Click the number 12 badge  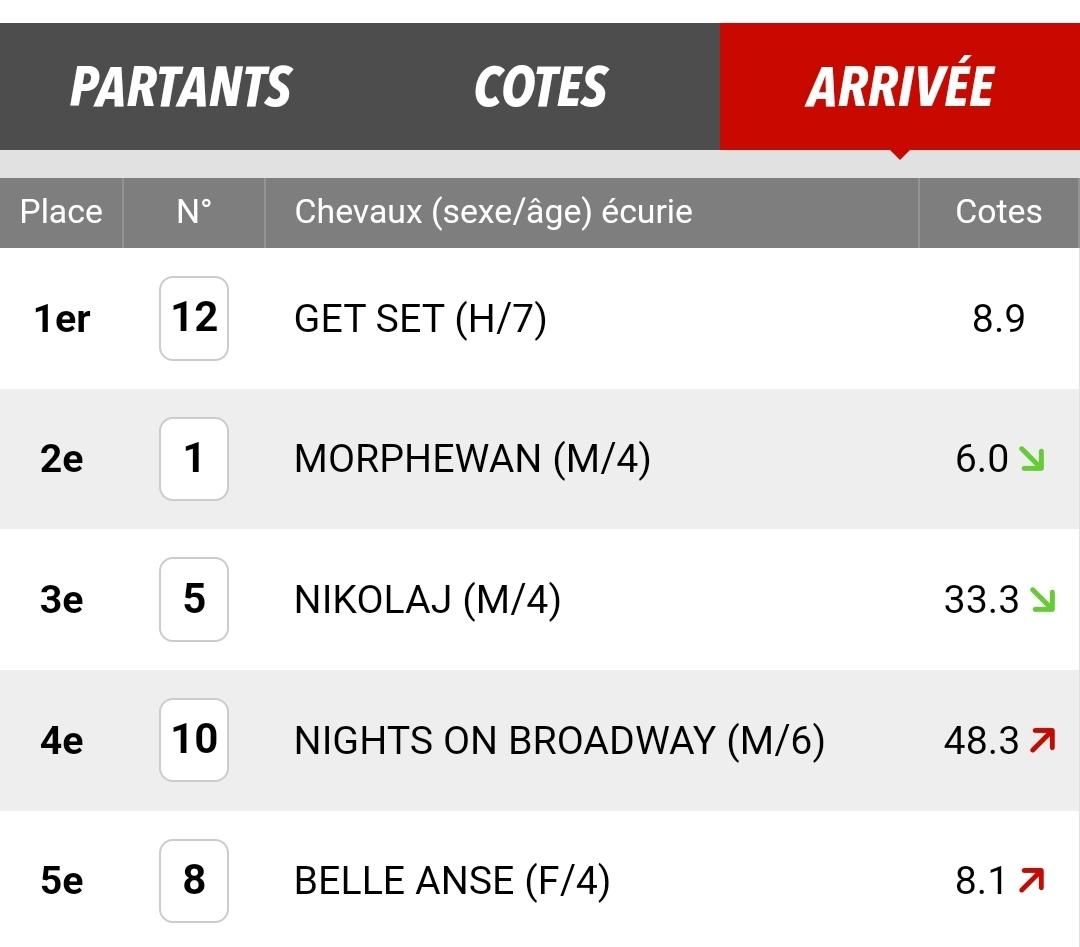click(194, 318)
